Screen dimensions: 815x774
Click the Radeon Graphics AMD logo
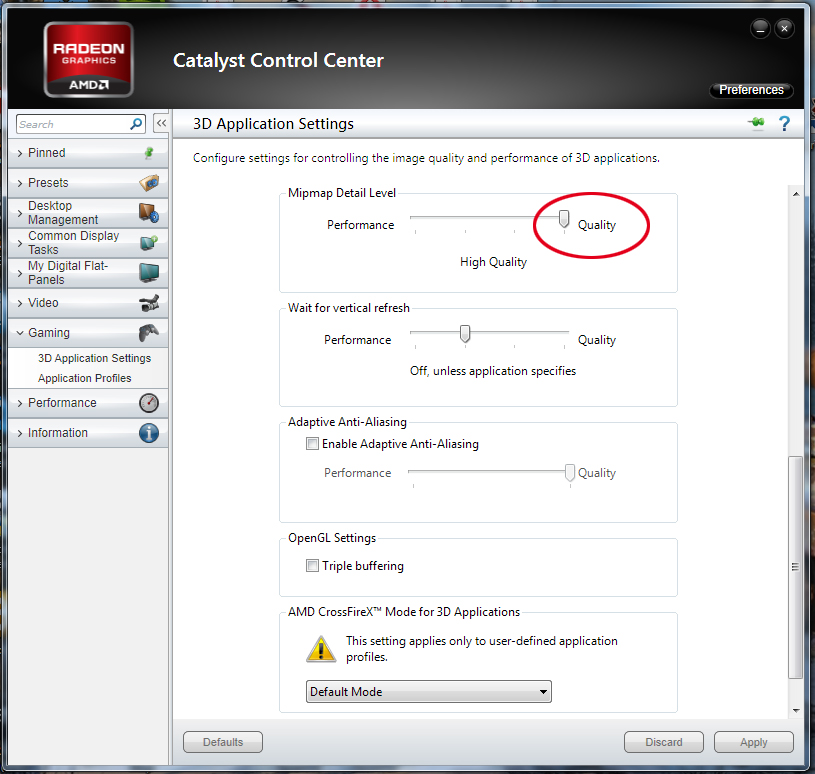pyautogui.click(x=88, y=59)
